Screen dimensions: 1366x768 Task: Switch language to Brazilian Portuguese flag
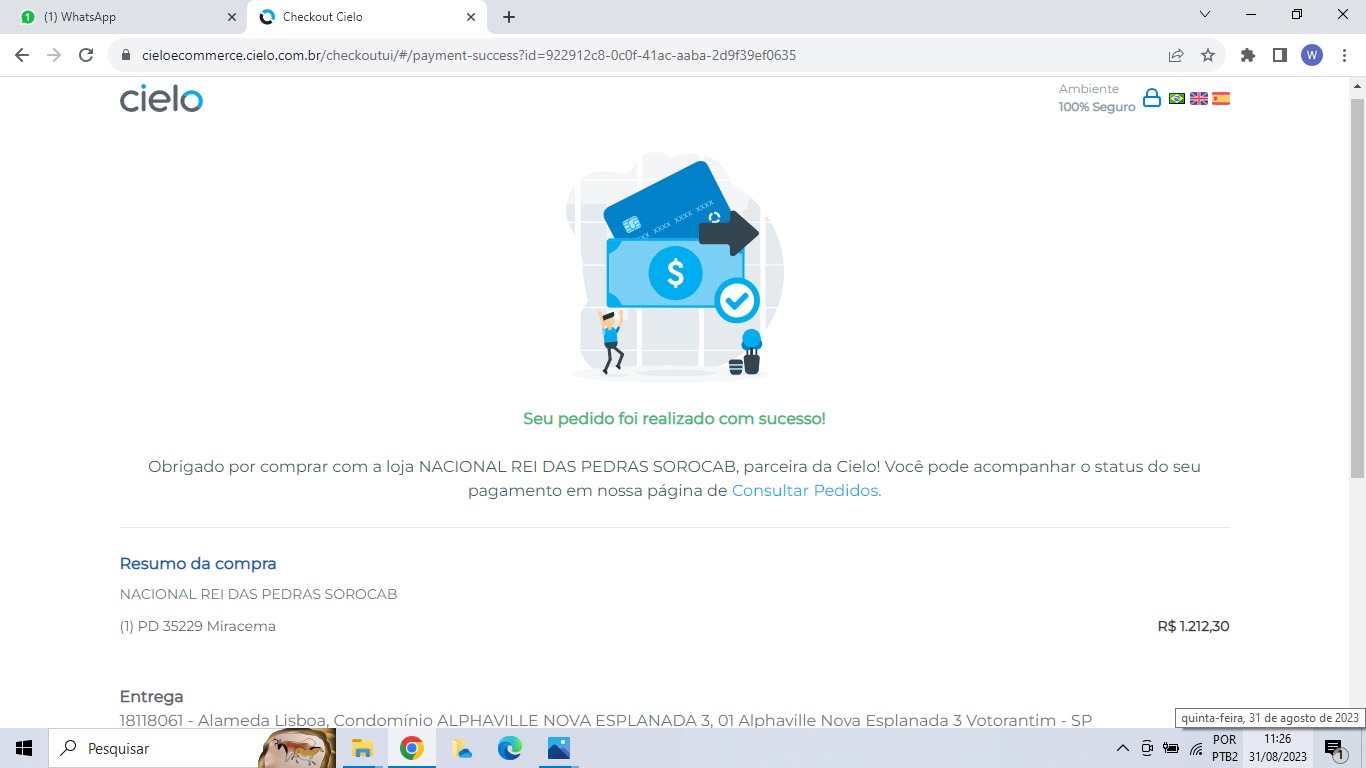pyautogui.click(x=1177, y=98)
